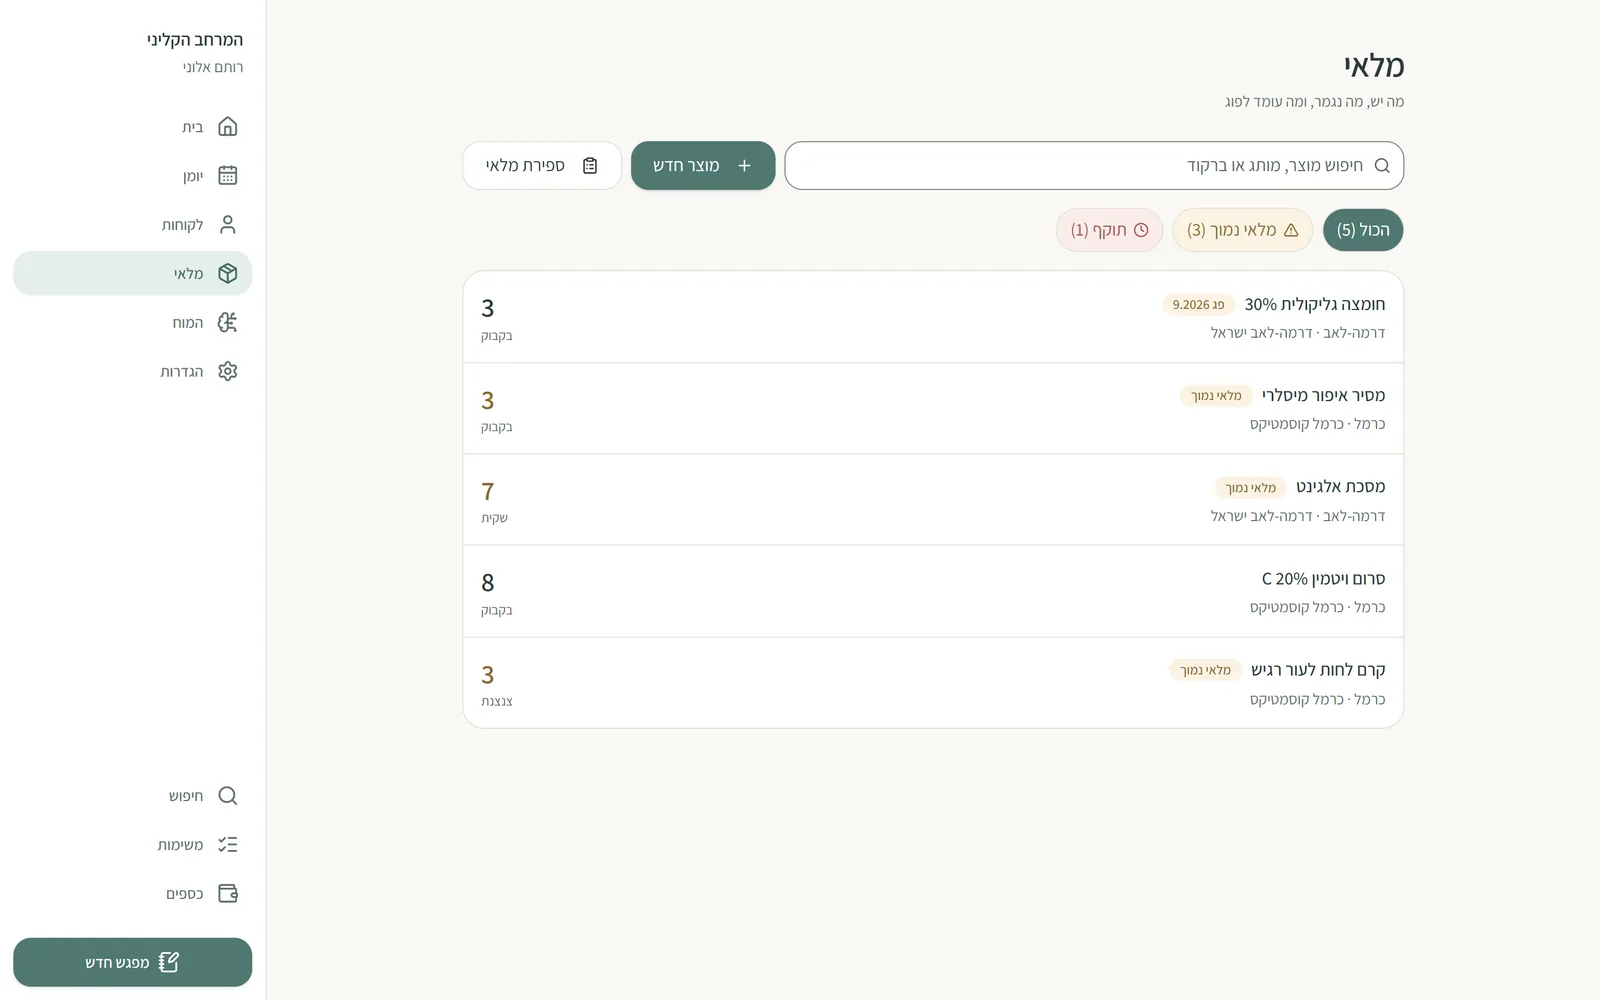
Task: Filter by מלאי נמוך (3) chip
Action: 1242,230
